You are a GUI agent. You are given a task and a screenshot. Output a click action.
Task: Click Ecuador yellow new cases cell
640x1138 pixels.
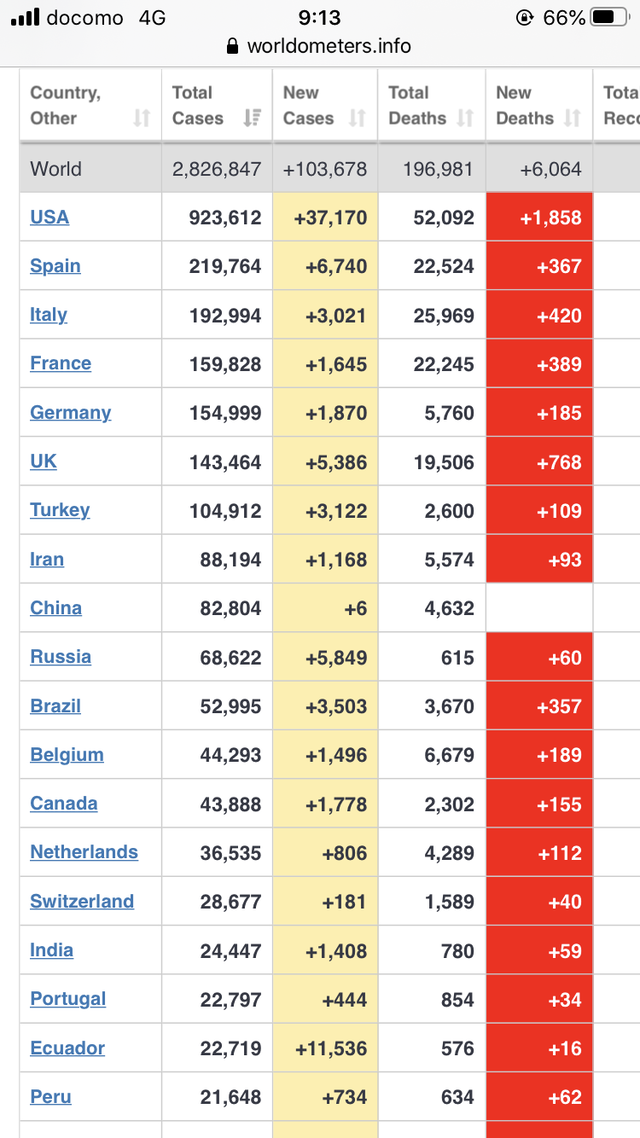pyautogui.click(x=325, y=1048)
